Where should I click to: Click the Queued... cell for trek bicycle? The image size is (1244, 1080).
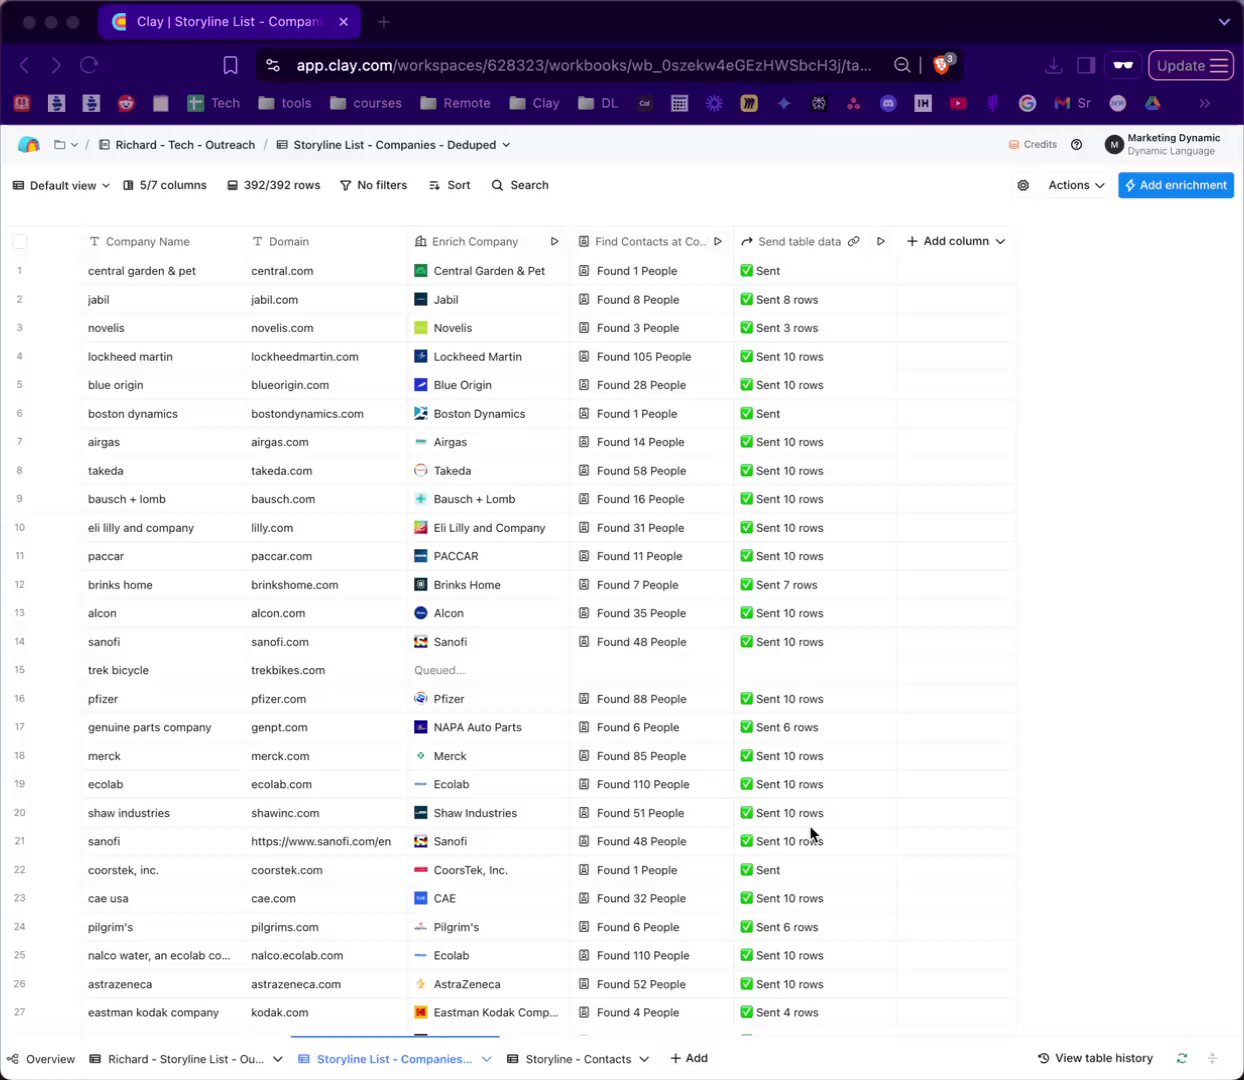click(x=488, y=670)
